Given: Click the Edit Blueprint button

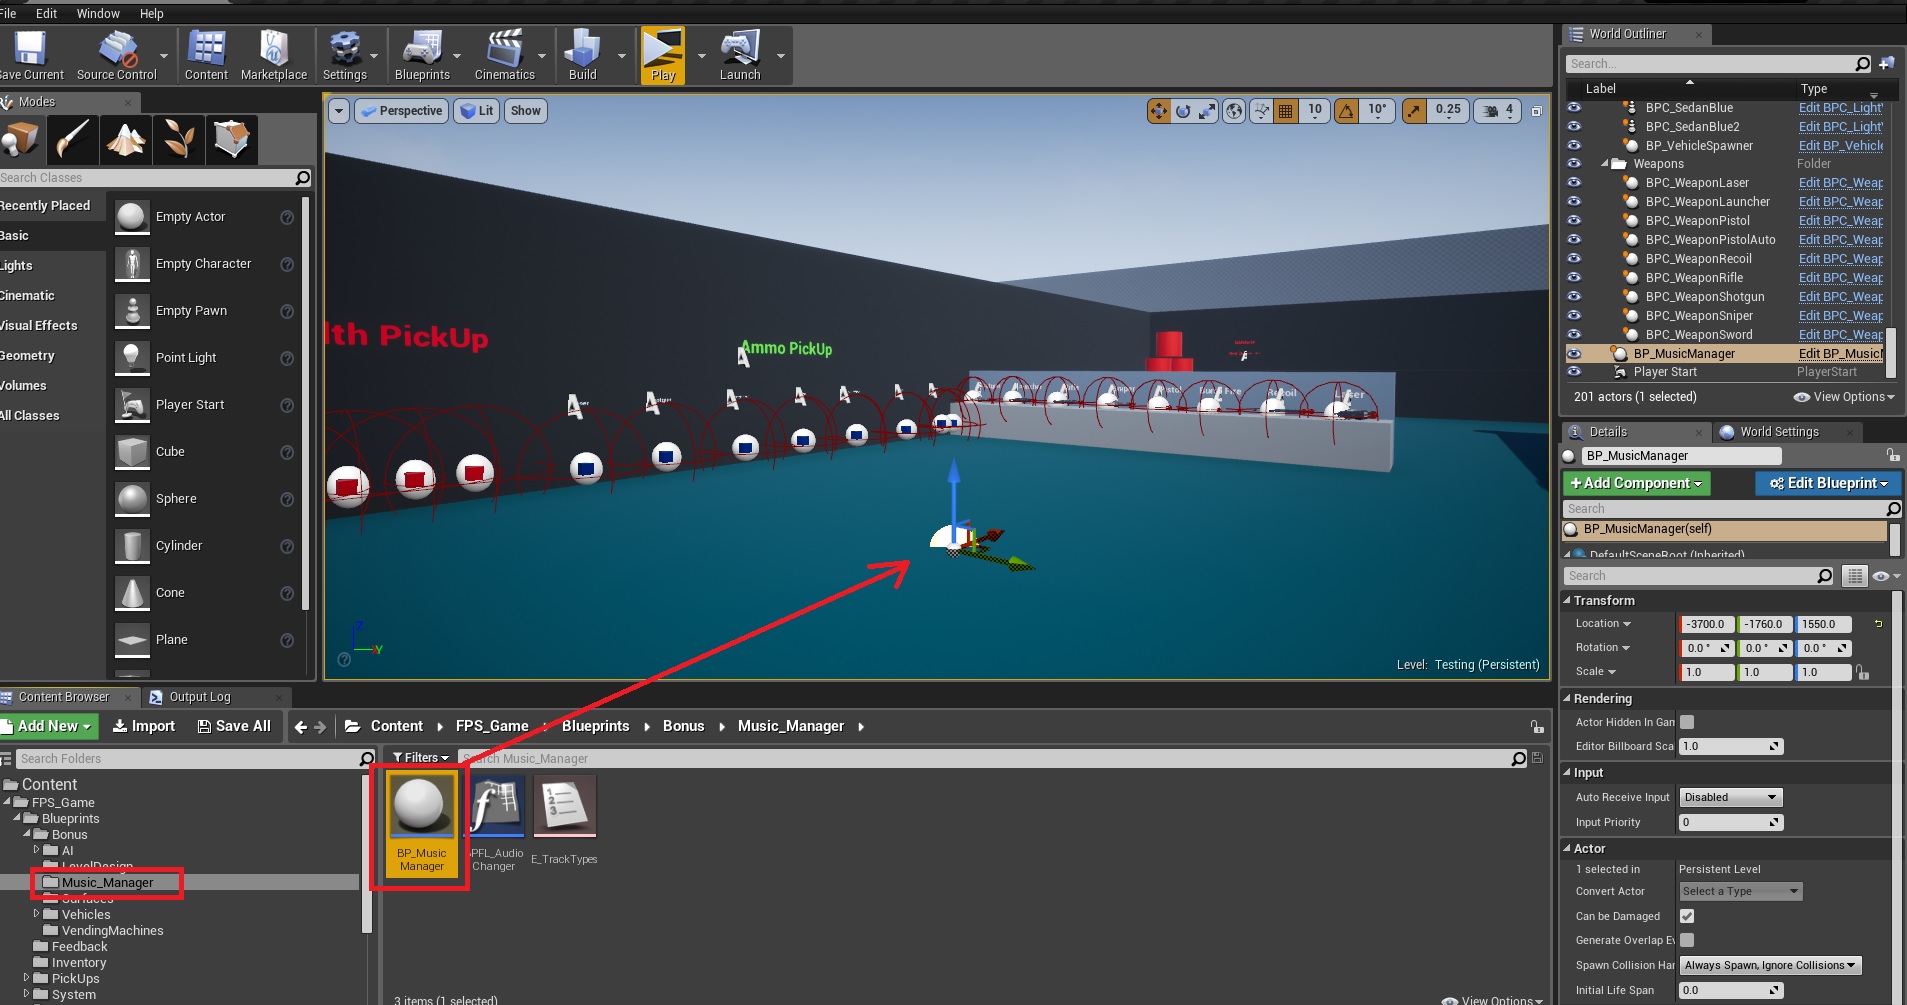Looking at the screenshot, I should [x=1827, y=483].
